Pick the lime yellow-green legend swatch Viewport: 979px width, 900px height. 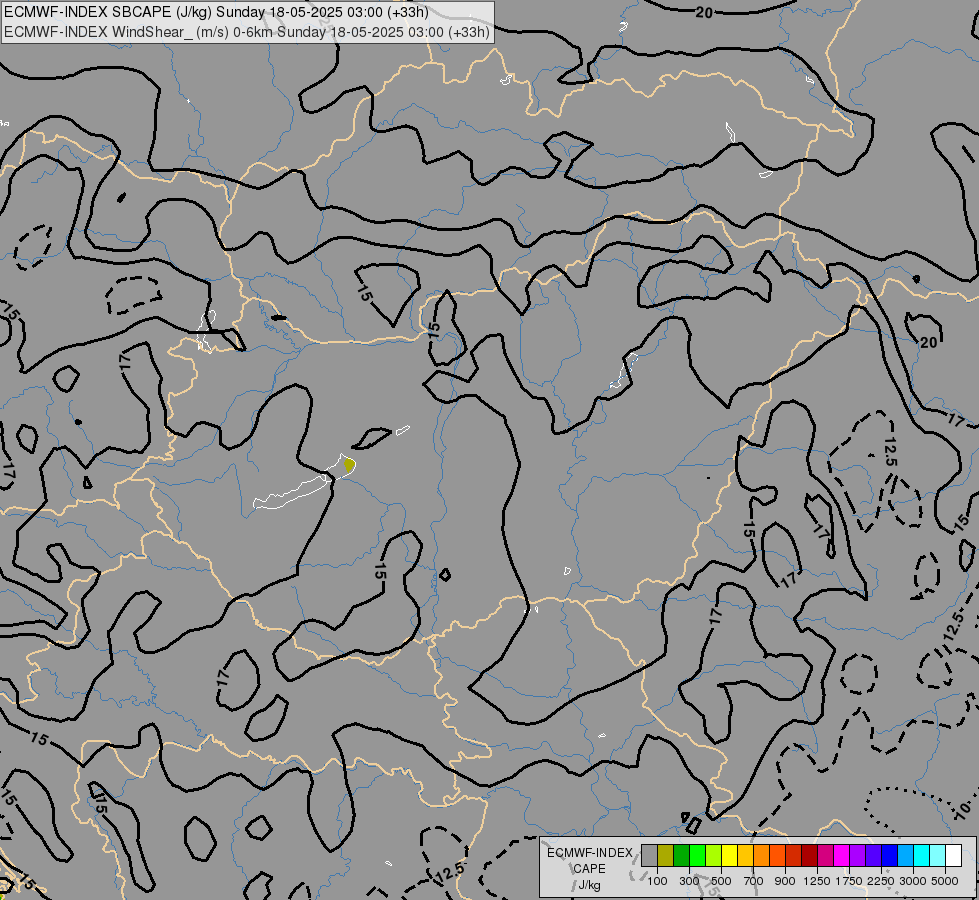pos(714,855)
